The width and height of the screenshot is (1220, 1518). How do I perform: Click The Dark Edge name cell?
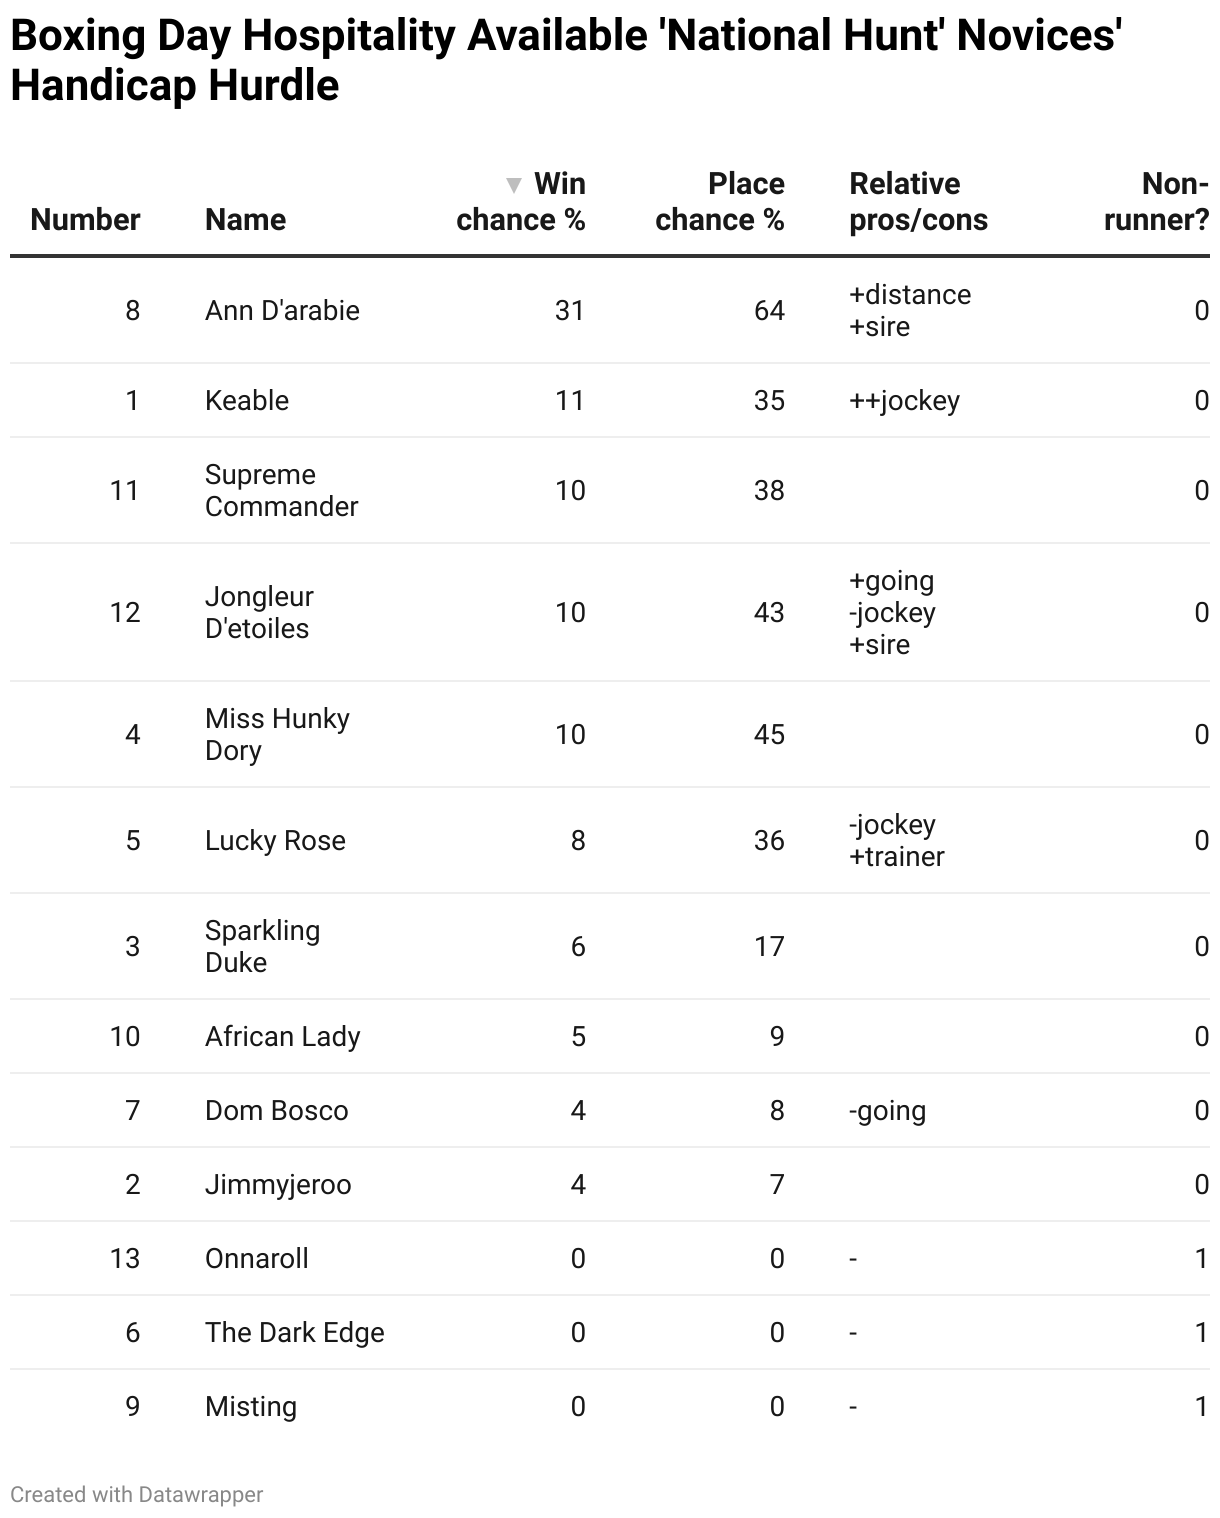pyautogui.click(x=294, y=1333)
